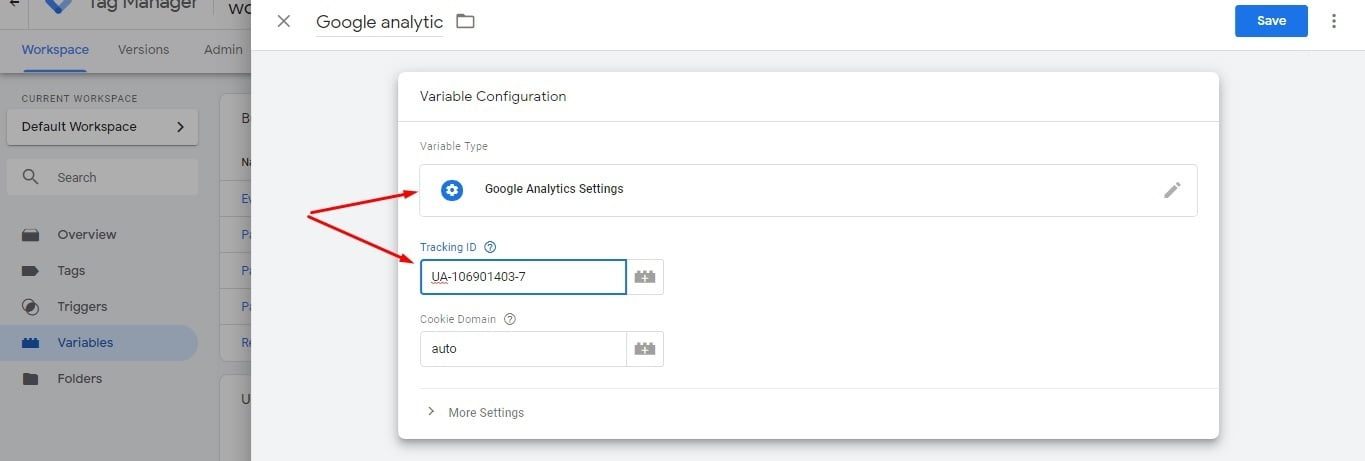Click the Variable Configuration heading
Screen dimensions: 1365x461
[x=493, y=97]
